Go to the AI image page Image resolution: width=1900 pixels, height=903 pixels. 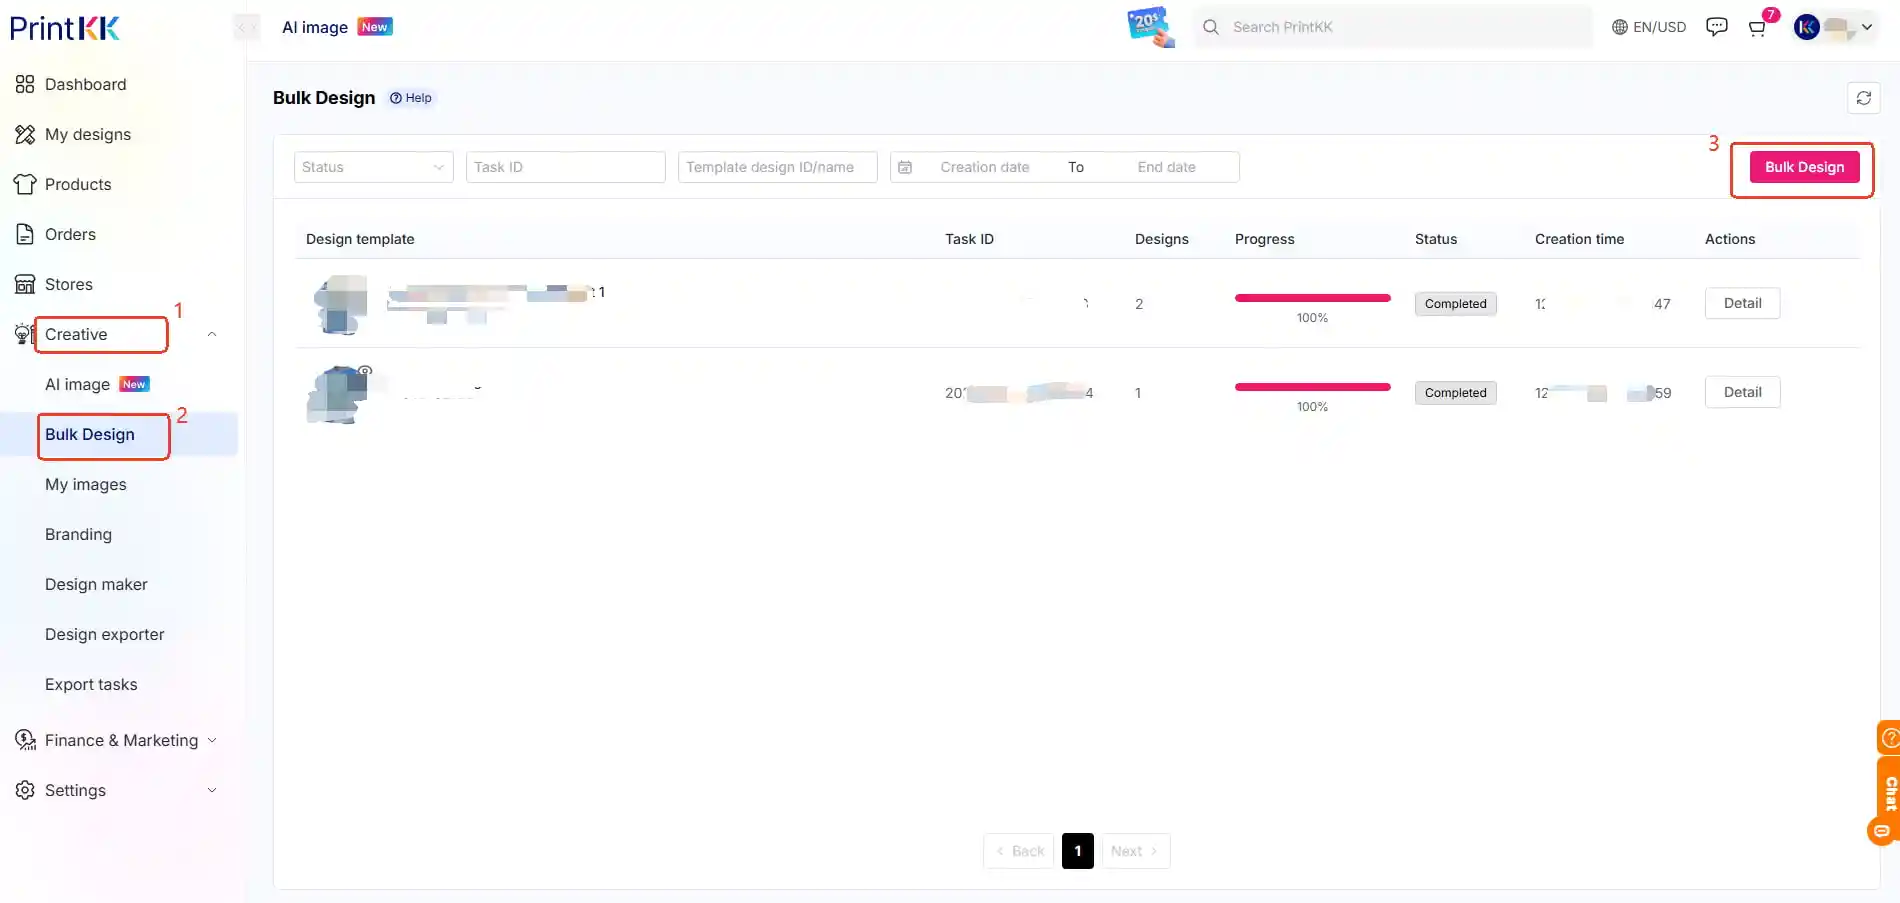(77, 384)
